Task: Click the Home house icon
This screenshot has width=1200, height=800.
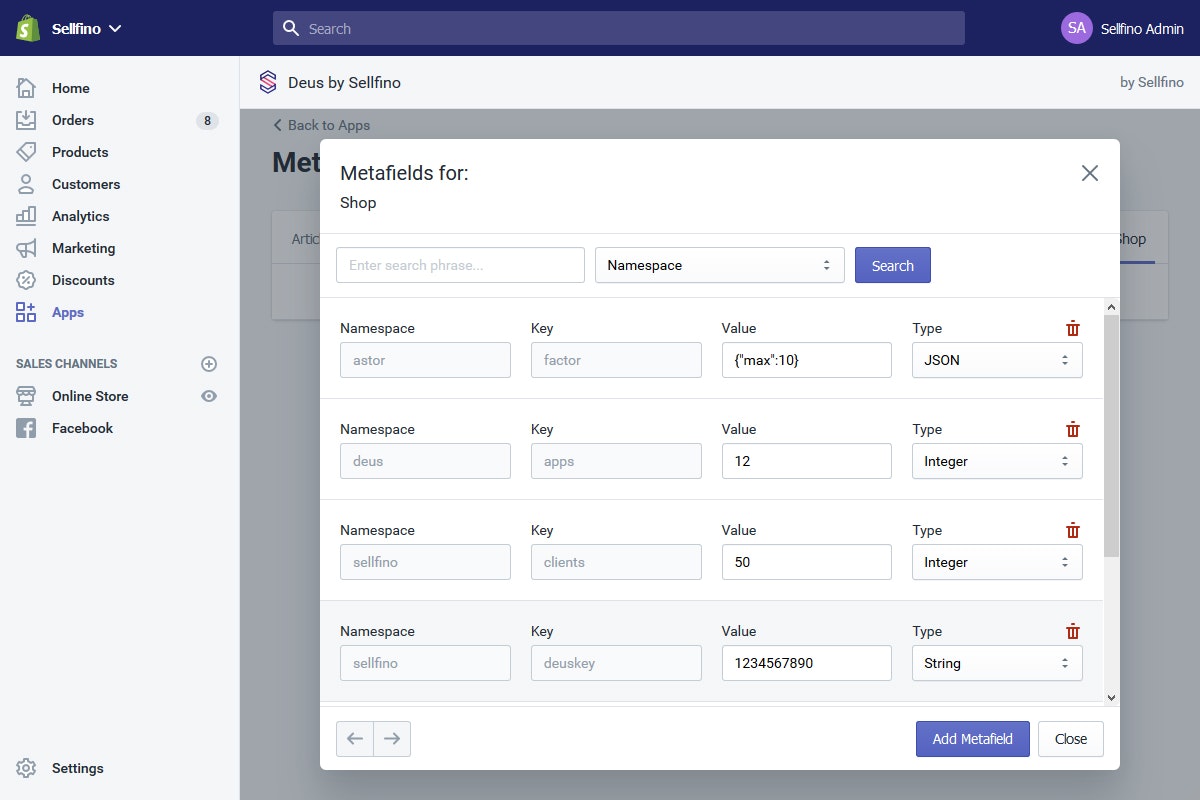Action: pyautogui.click(x=26, y=88)
